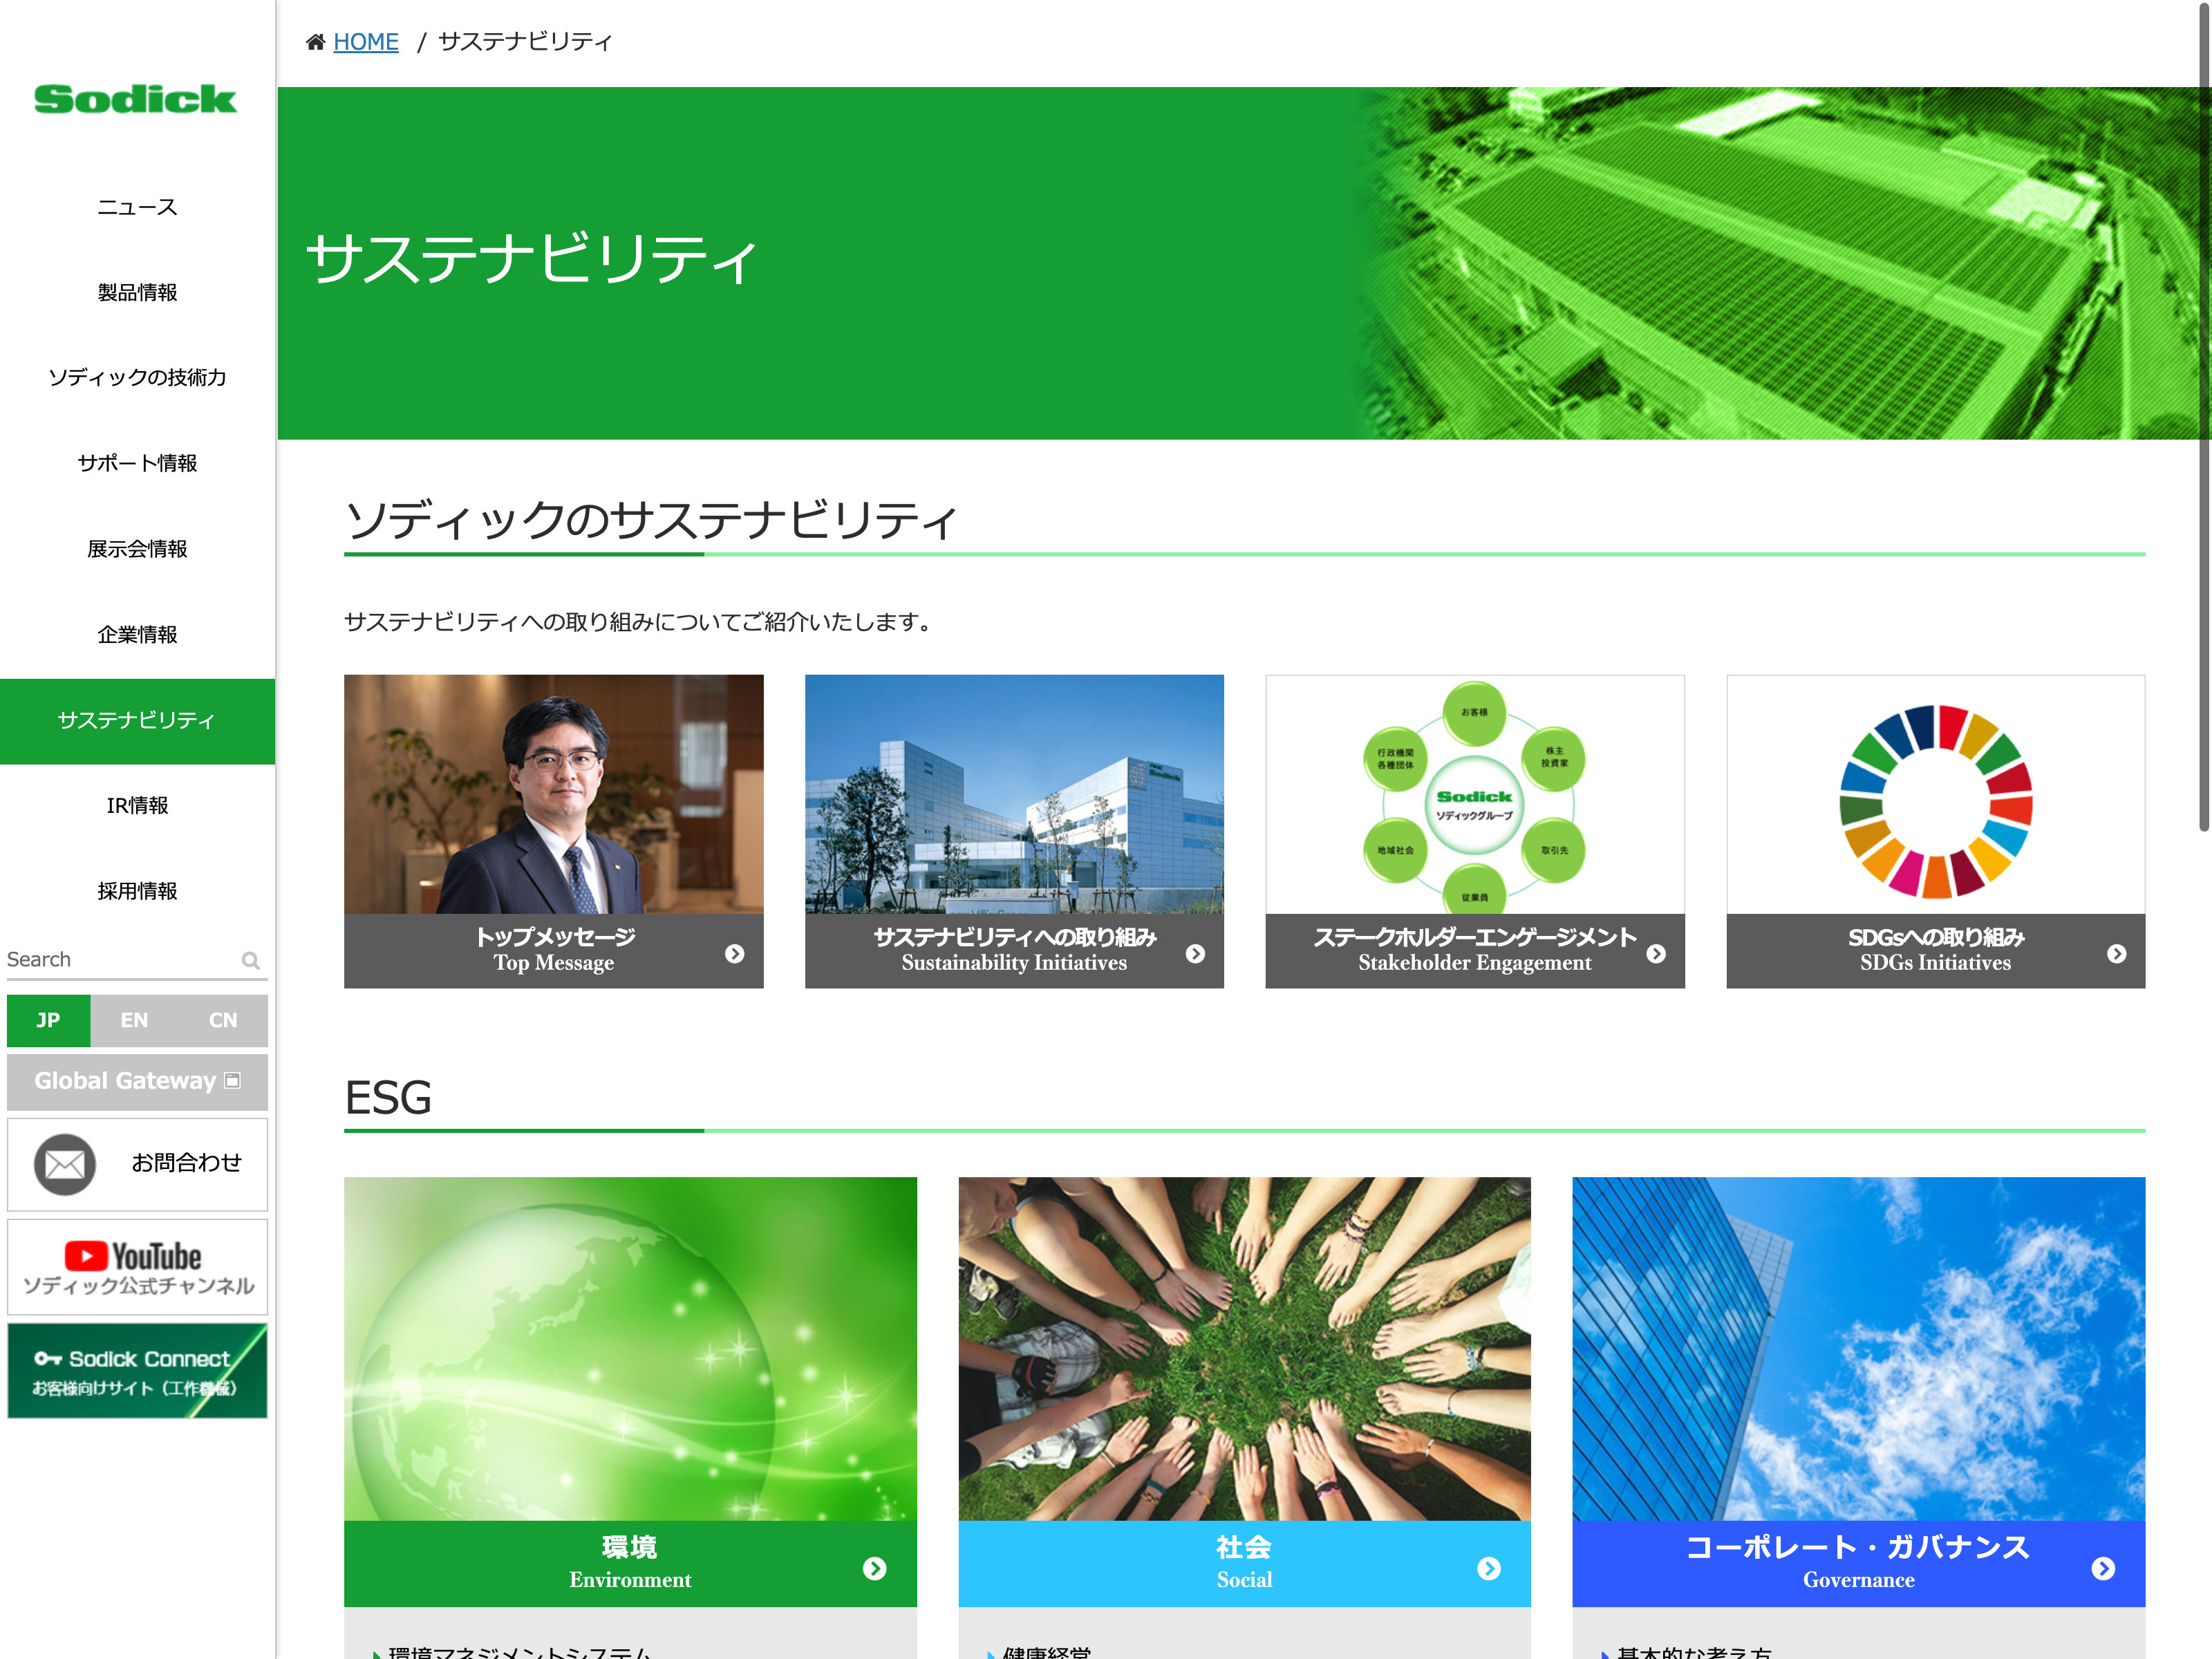The image size is (2212, 1659).
Task: Expand the Social section arrow
Action: point(1489,1568)
